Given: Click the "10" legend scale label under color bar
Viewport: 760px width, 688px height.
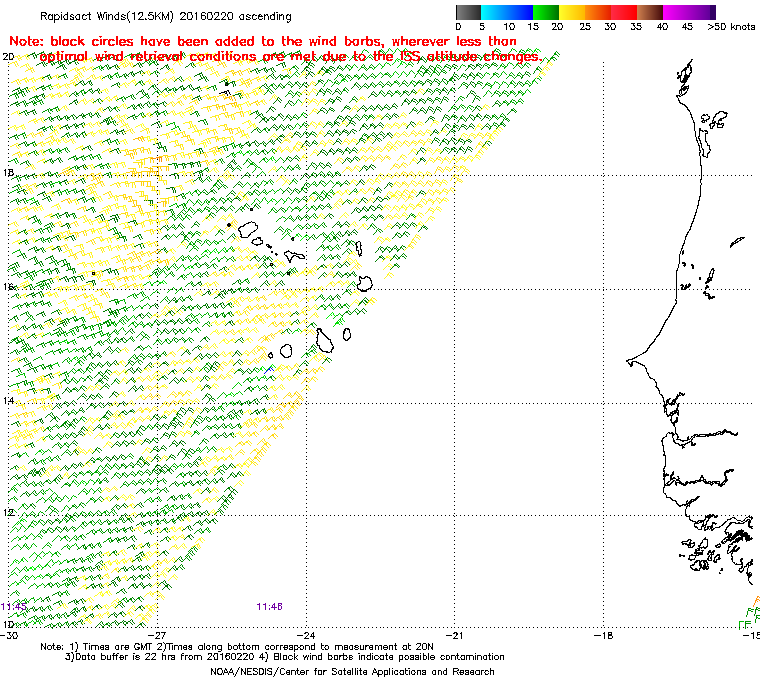Looking at the screenshot, I should coord(509,27).
